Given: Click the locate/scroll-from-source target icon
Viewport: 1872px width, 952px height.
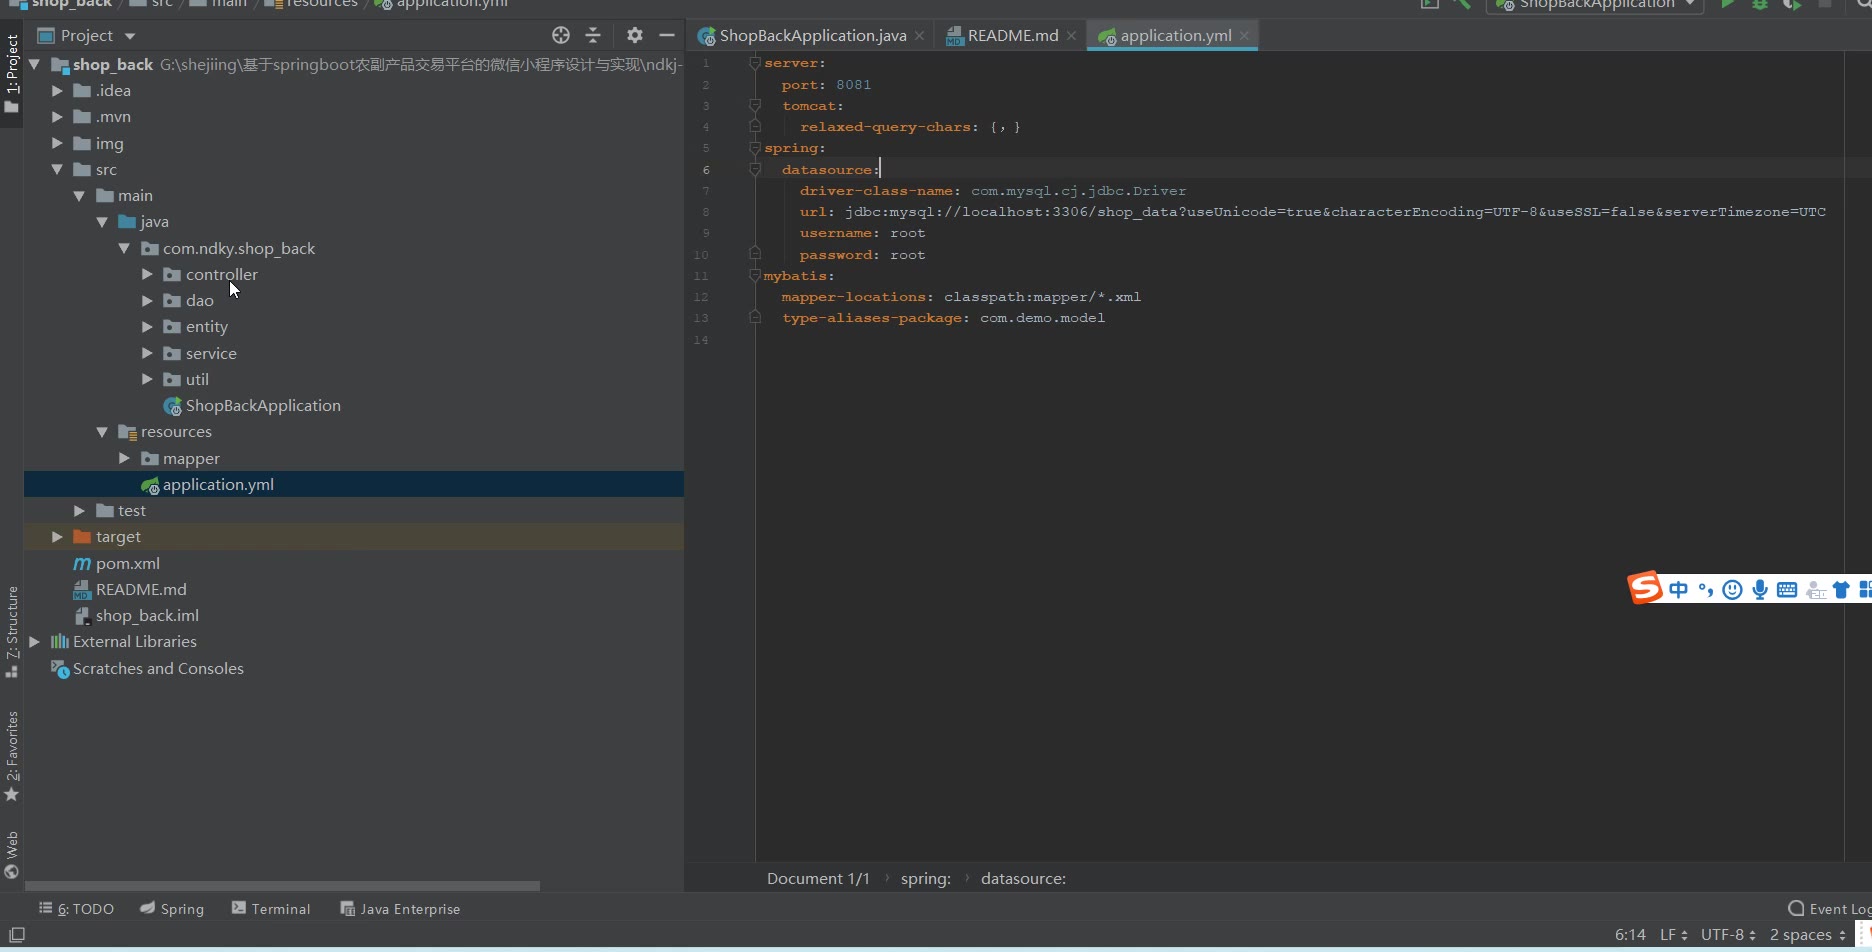Looking at the screenshot, I should 561,36.
